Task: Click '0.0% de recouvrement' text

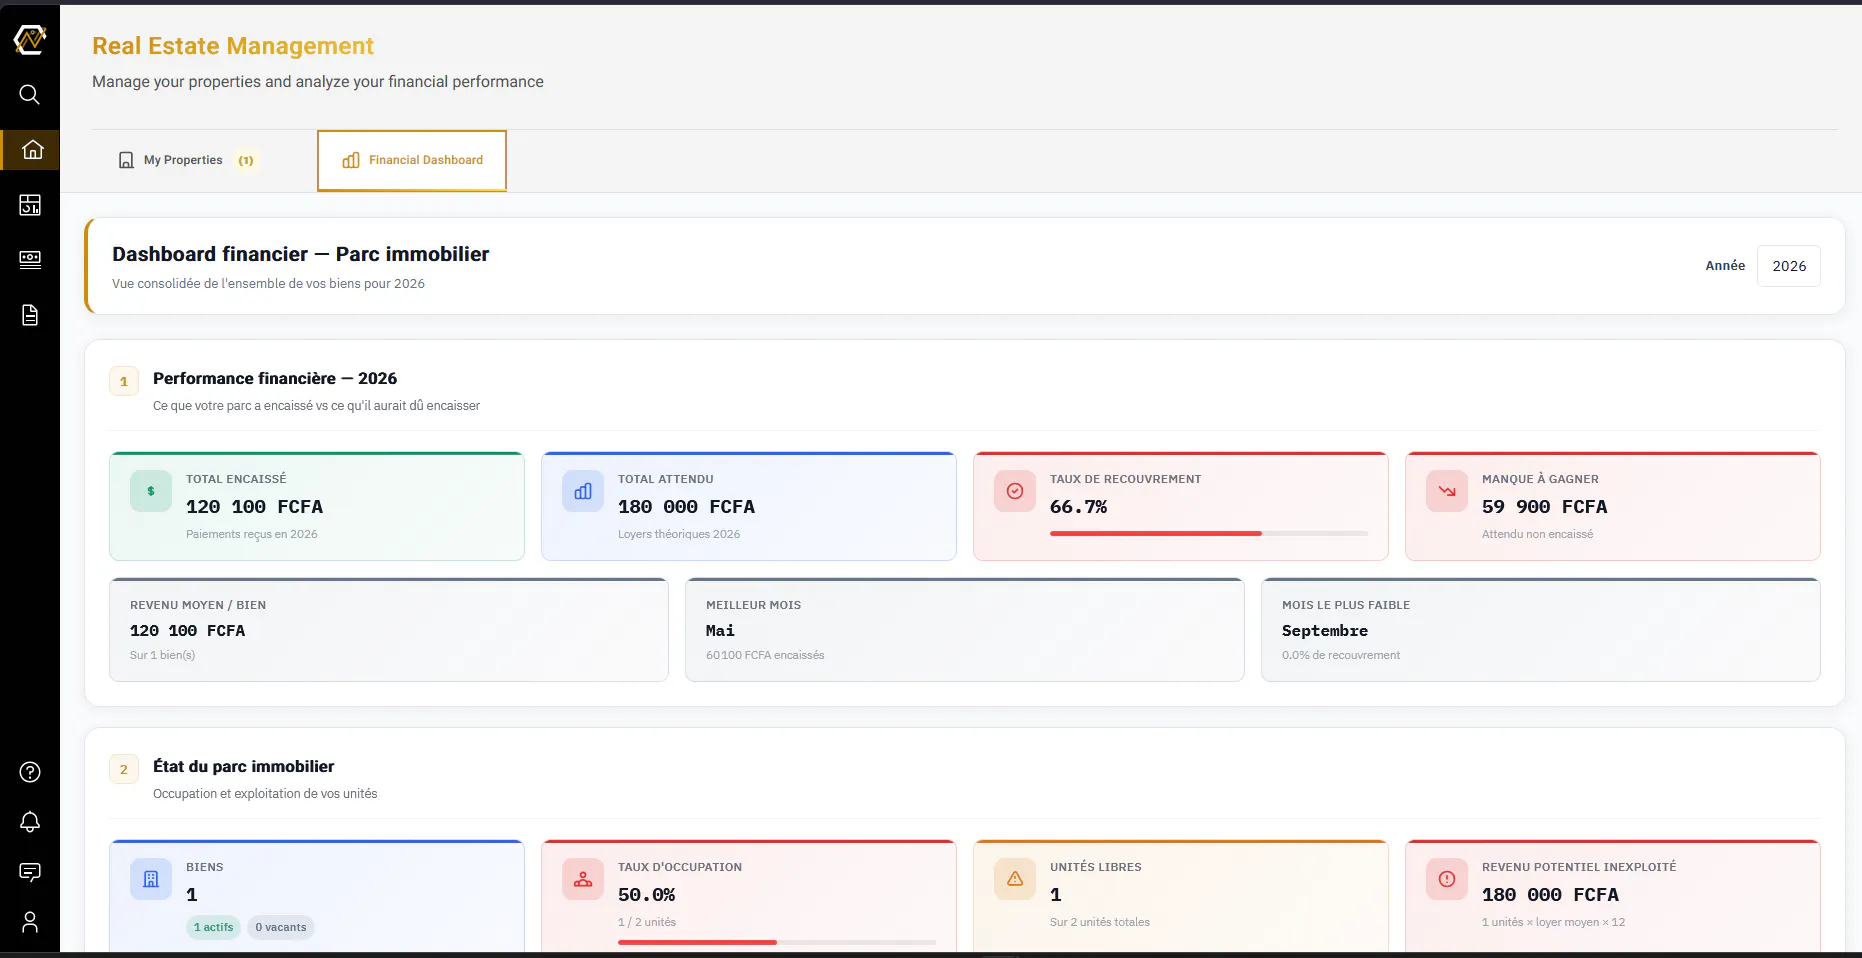Action: (1341, 655)
